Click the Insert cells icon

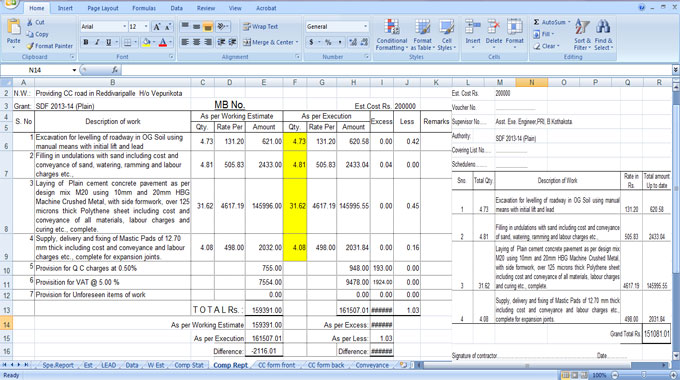tap(473, 27)
